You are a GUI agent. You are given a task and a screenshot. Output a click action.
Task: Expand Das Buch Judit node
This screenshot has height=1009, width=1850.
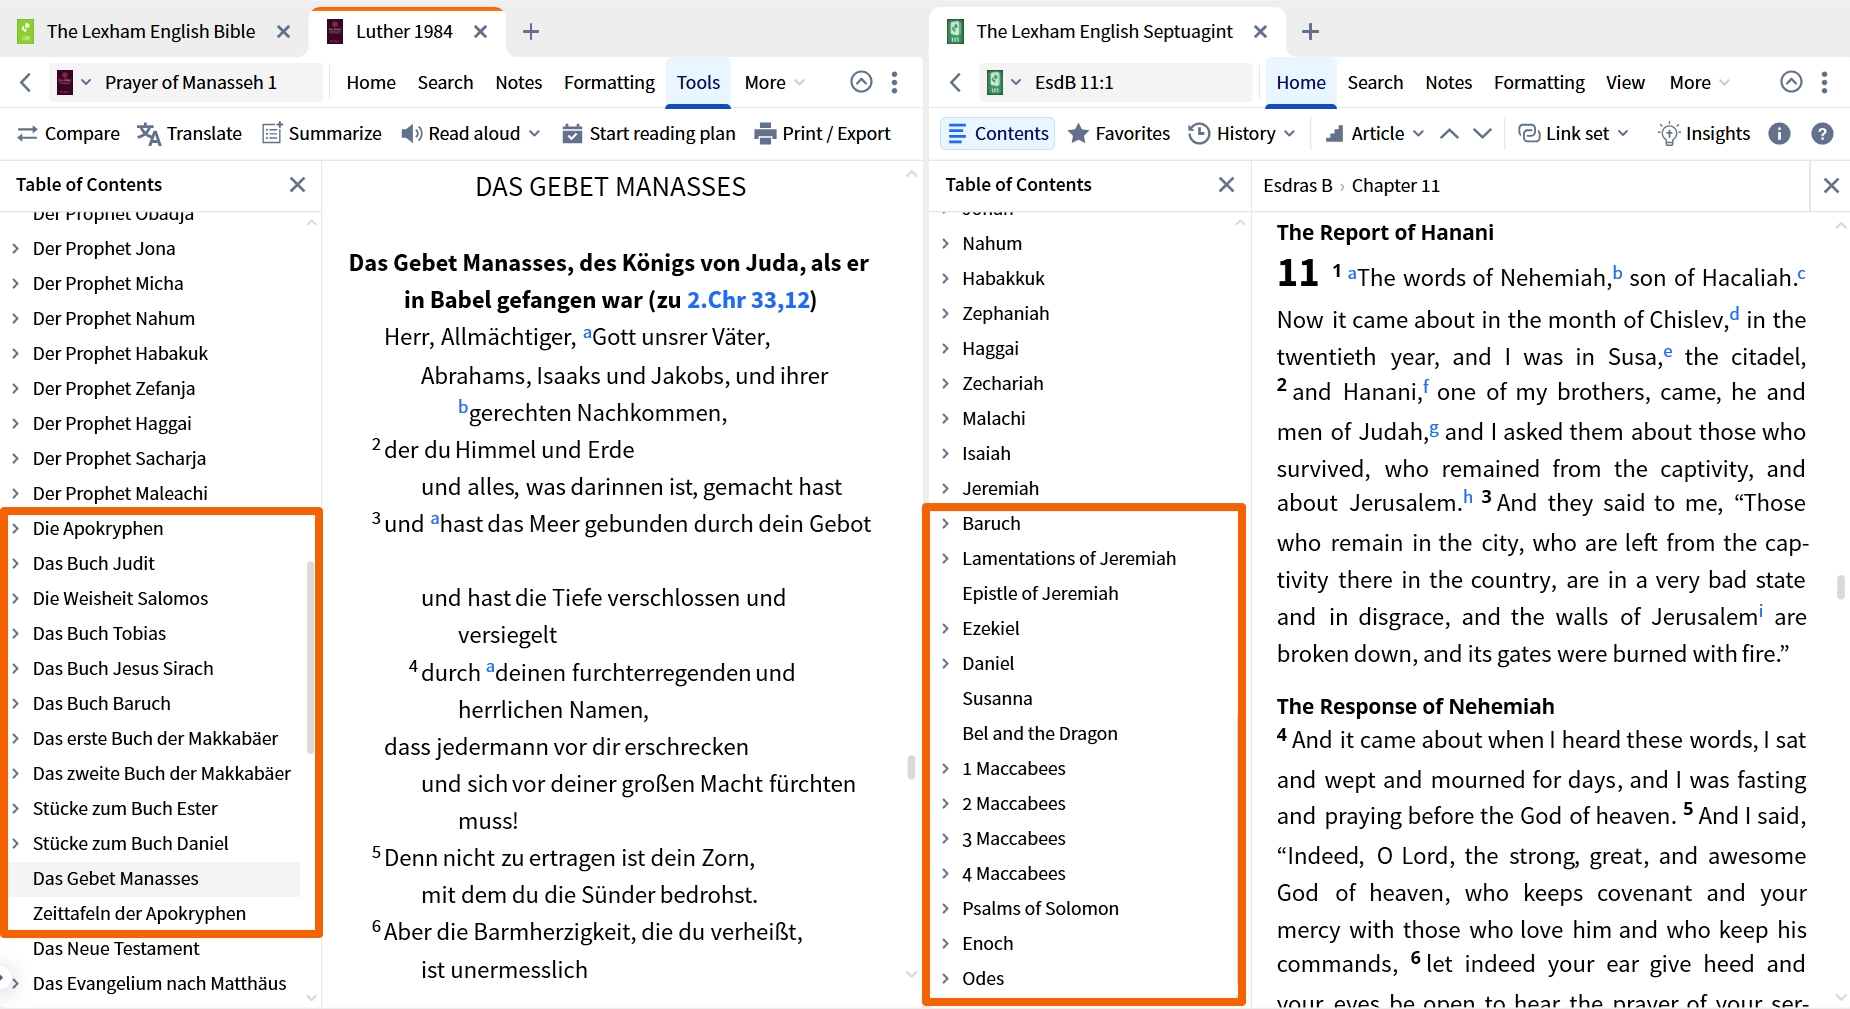(15, 563)
